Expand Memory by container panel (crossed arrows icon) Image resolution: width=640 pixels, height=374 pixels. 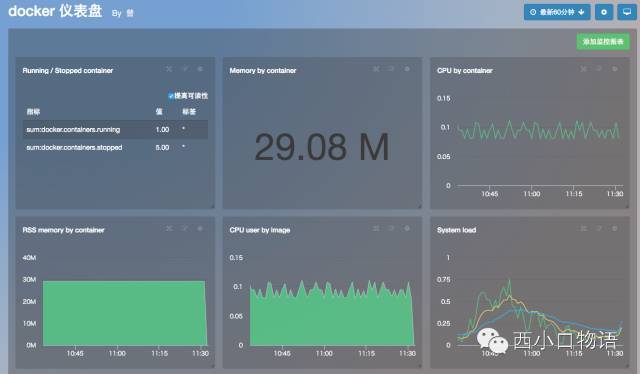(x=376, y=69)
